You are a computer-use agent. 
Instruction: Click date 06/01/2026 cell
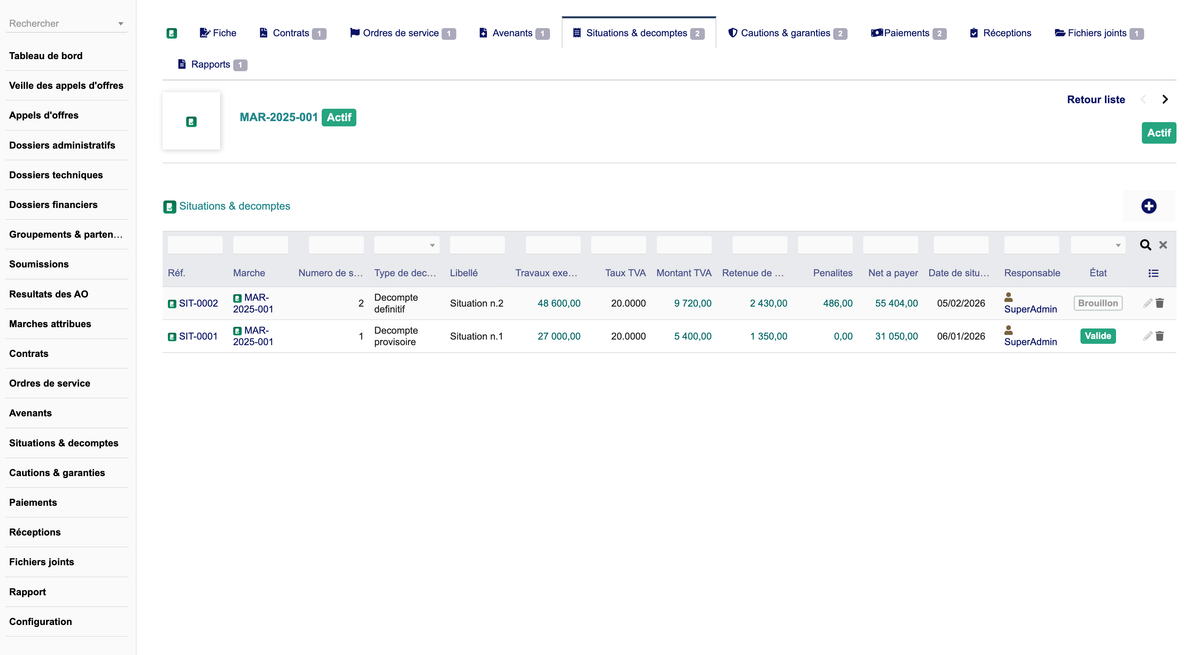961,336
